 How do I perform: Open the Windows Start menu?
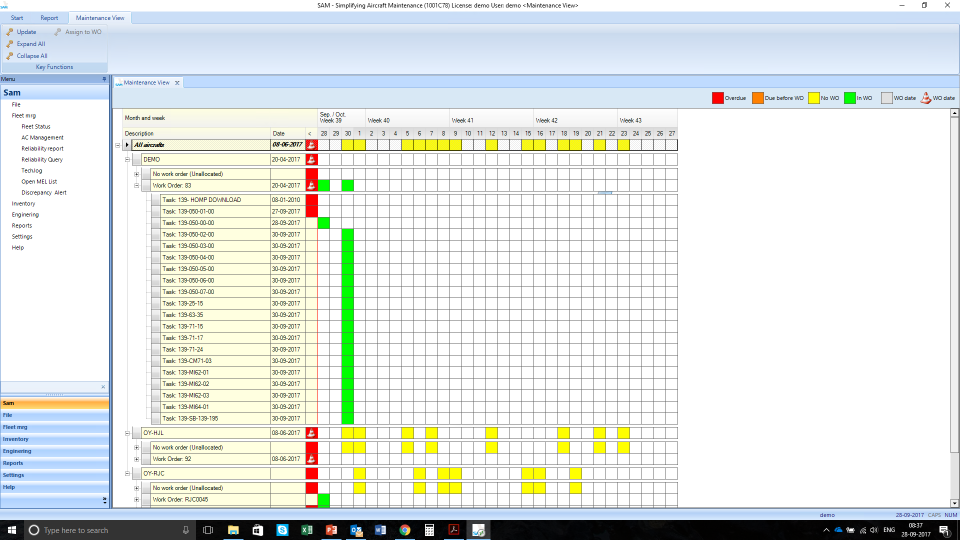pyautogui.click(x=12, y=530)
